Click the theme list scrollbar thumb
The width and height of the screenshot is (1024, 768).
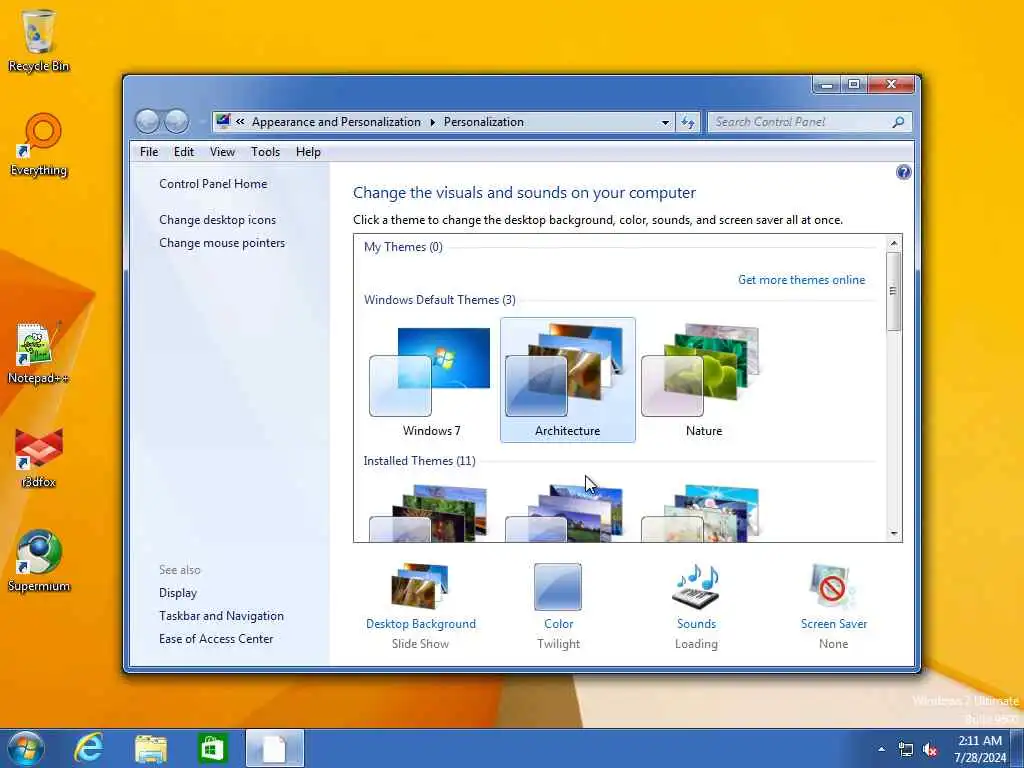click(x=893, y=291)
